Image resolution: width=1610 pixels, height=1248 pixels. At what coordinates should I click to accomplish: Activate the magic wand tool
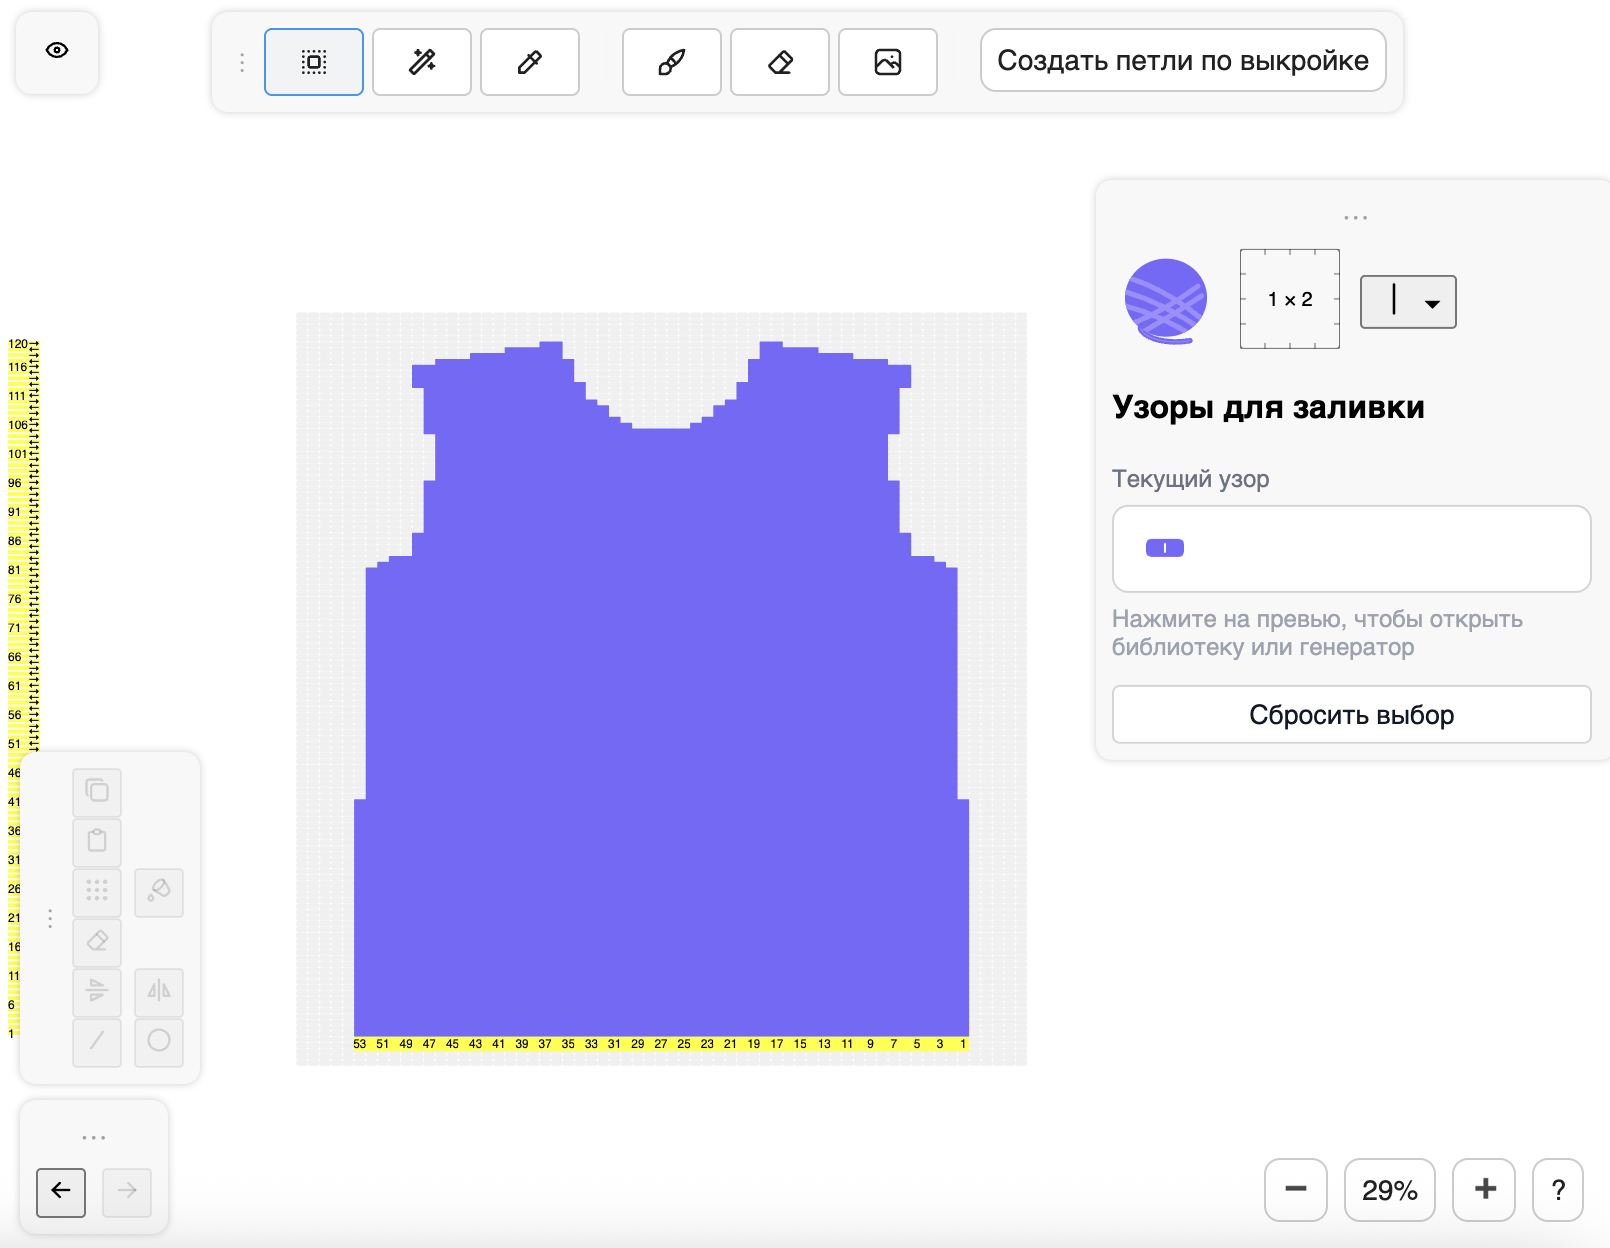tap(421, 62)
